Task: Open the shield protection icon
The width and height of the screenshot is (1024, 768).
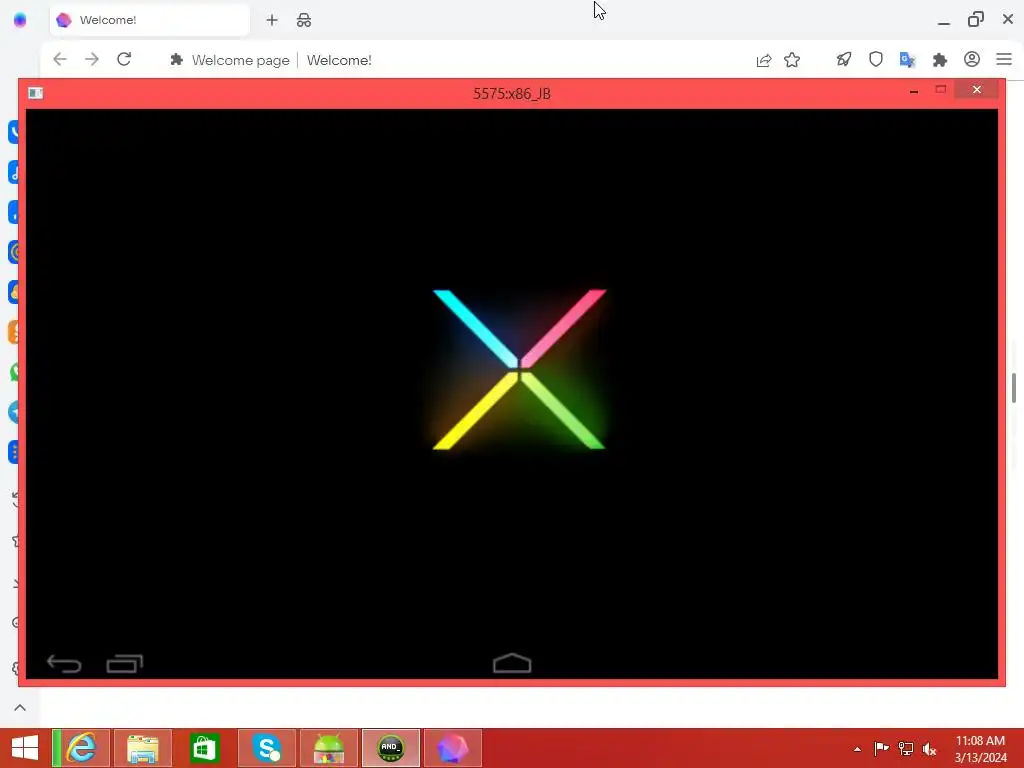Action: click(876, 59)
